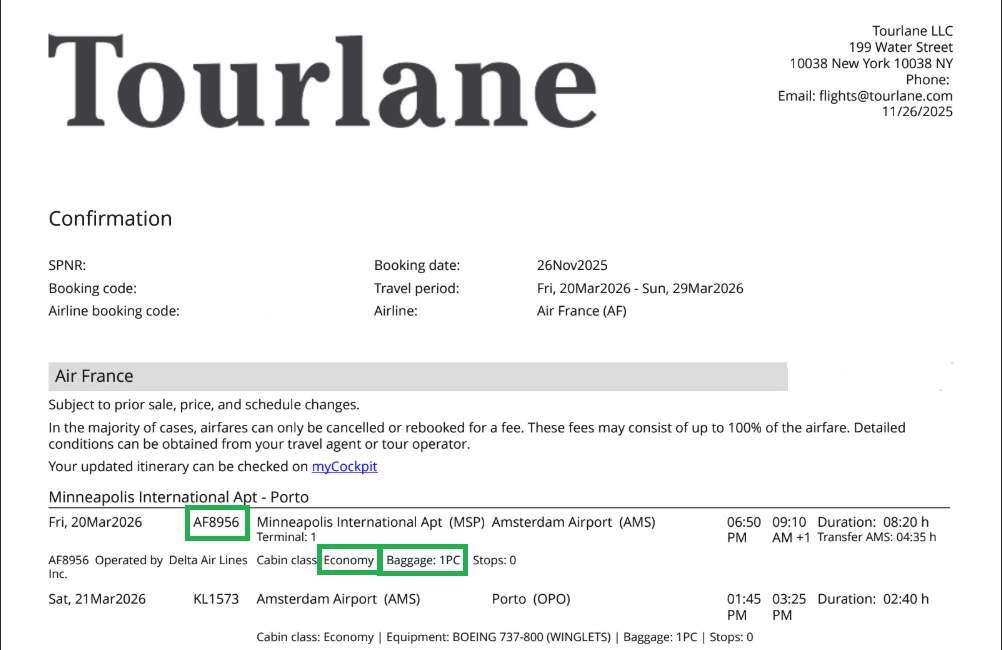Click the green-boxed Baggage: 1PC text
This screenshot has height=650, width=1002.
423,561
